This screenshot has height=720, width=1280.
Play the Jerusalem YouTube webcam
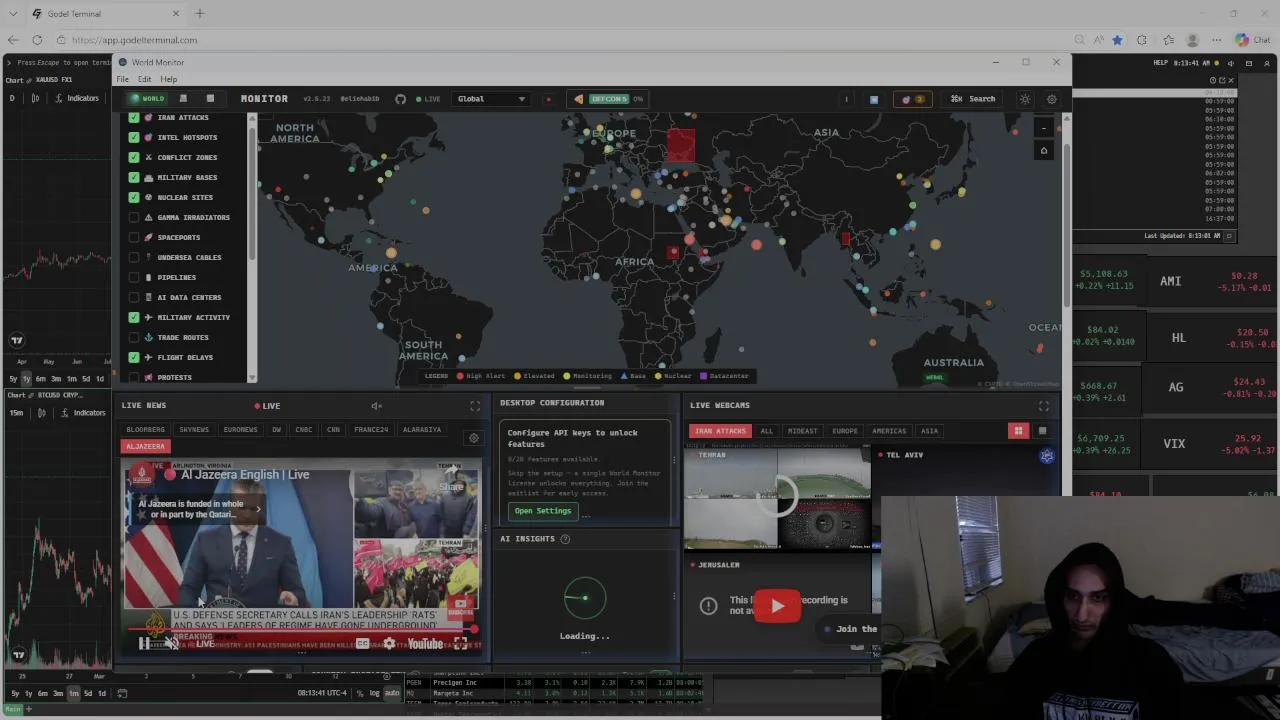777,606
